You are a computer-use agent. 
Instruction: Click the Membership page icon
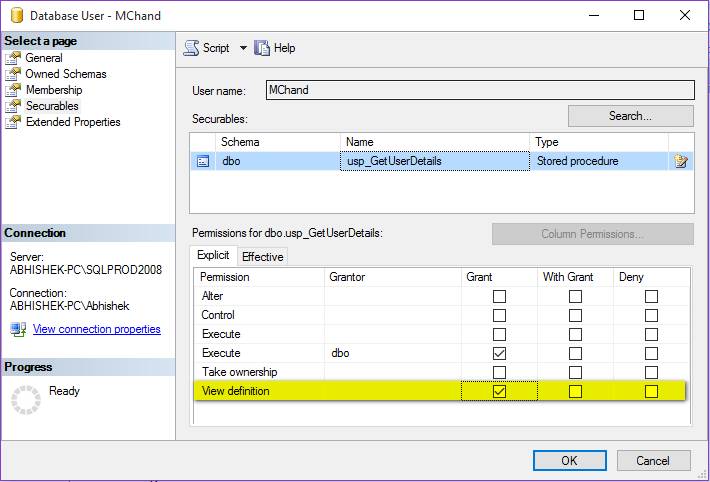tap(13, 90)
